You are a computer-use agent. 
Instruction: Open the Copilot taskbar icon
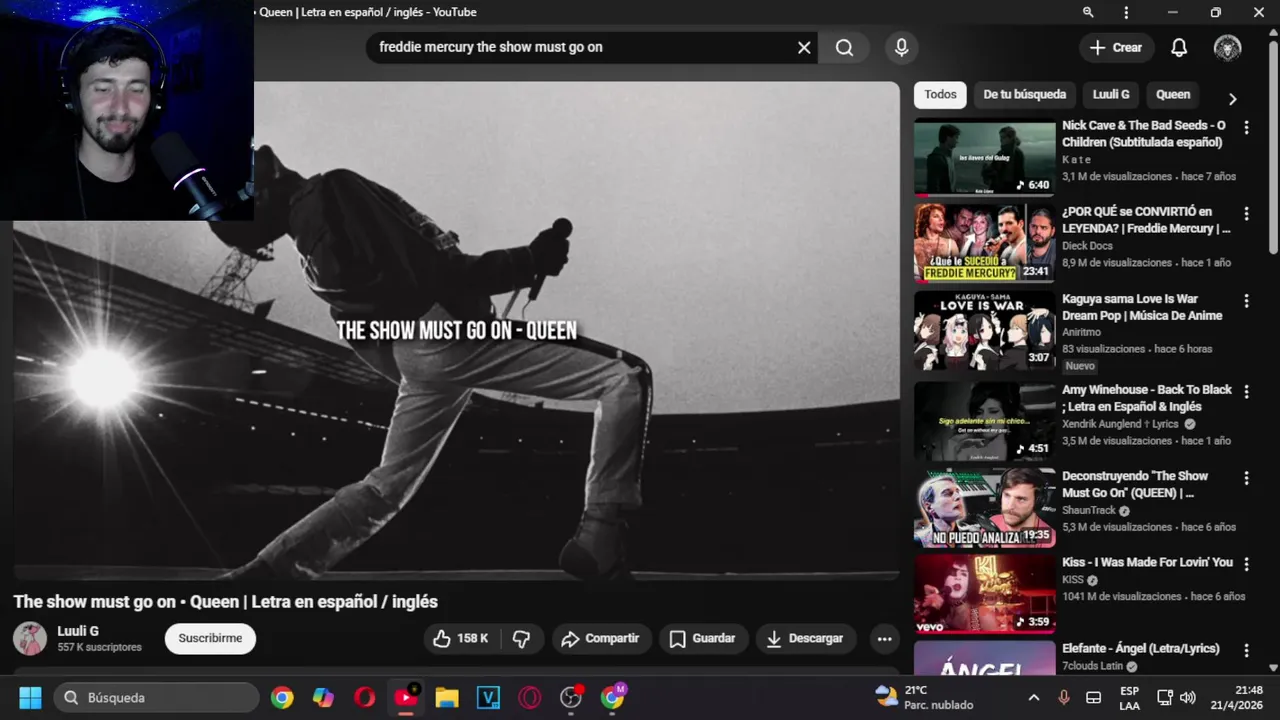[323, 697]
